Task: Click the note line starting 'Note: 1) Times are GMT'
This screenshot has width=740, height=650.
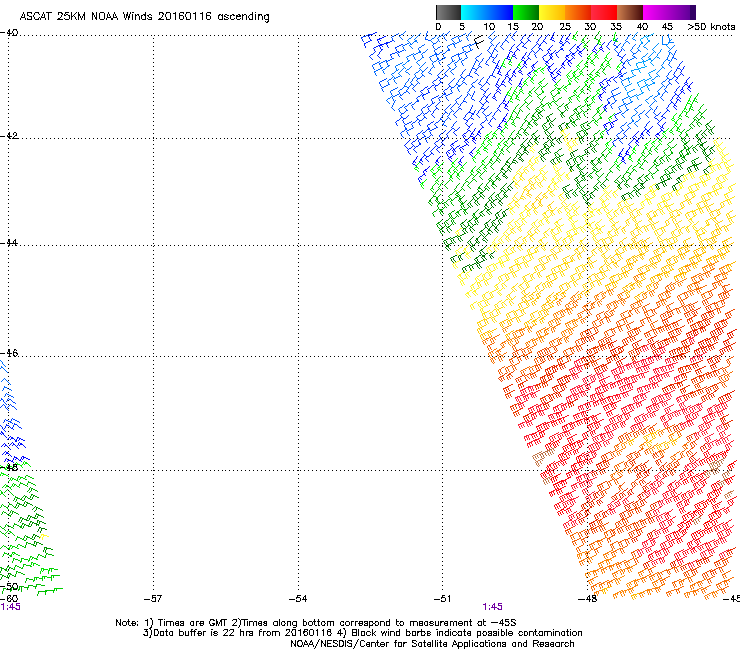Action: click(x=316, y=623)
